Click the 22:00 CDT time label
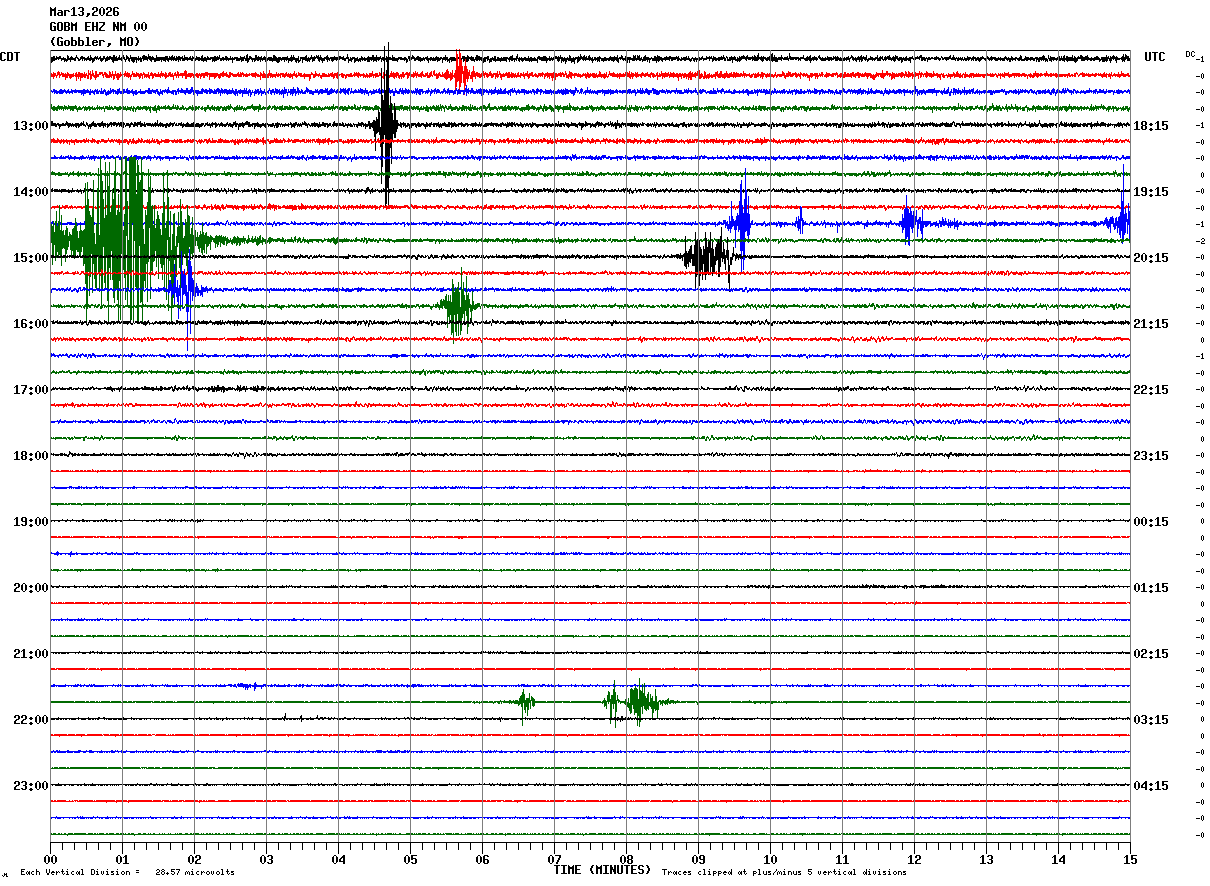 [x=30, y=720]
